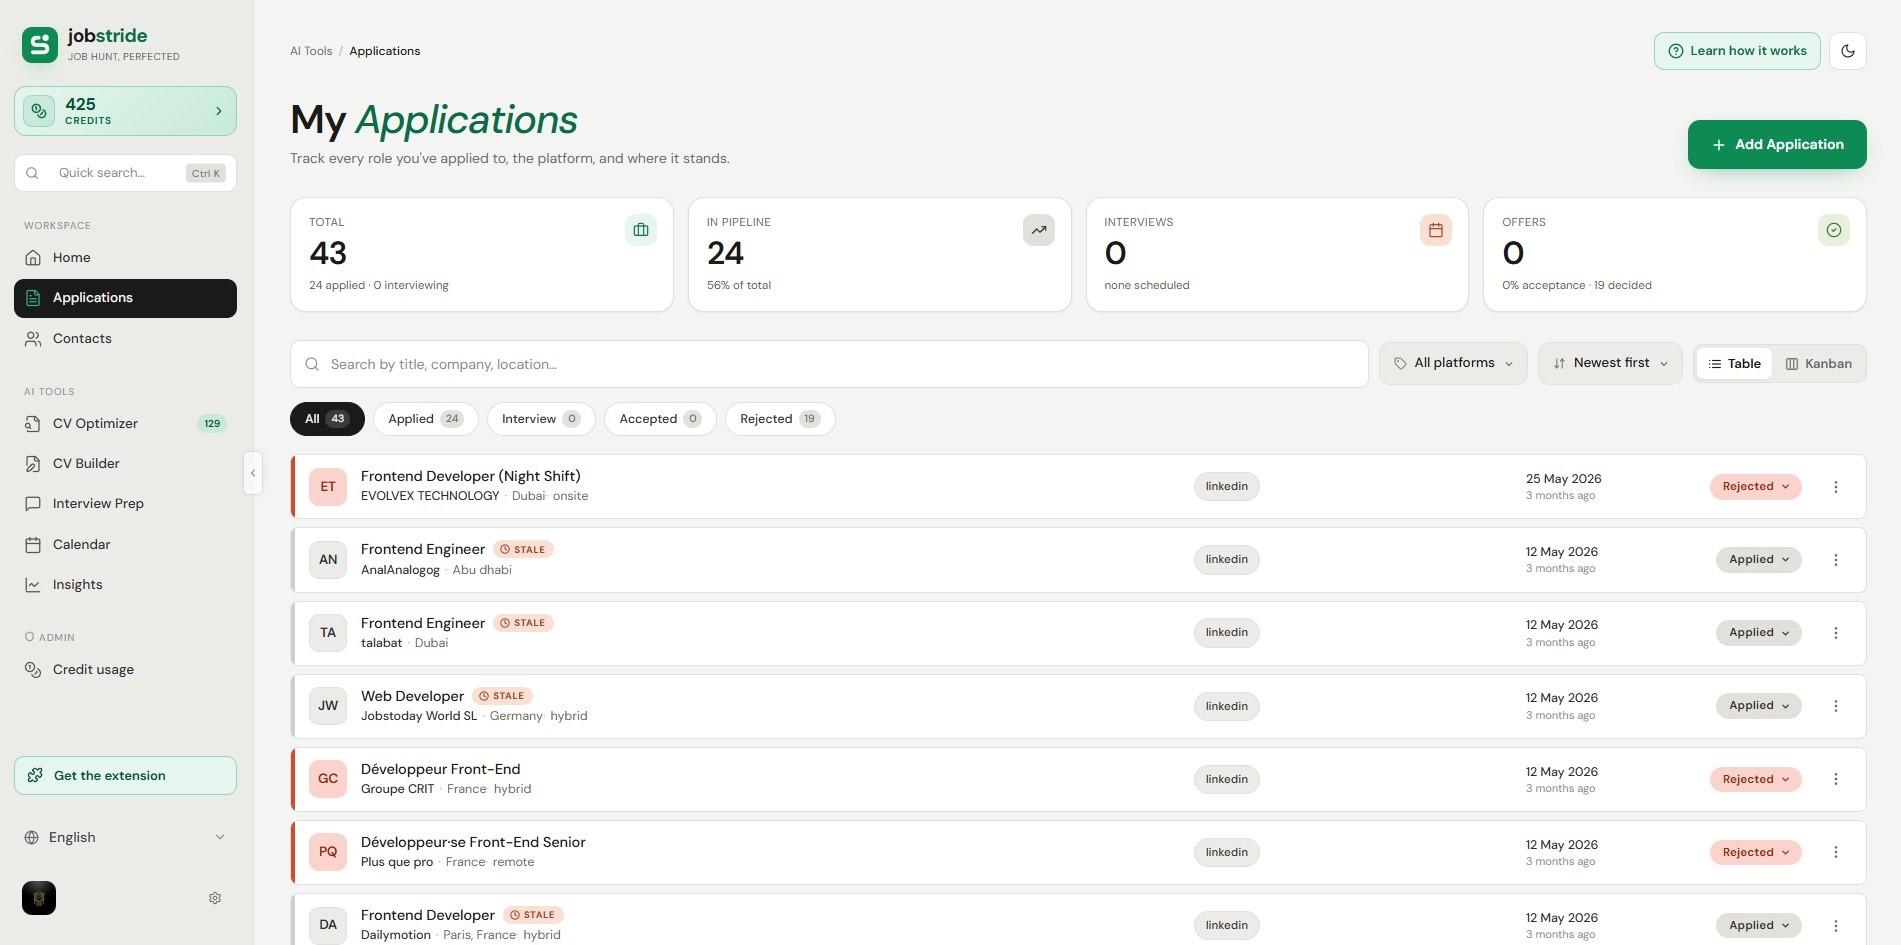Click the search by title, company, location field
The image size is (1901, 945).
coord(829,364)
